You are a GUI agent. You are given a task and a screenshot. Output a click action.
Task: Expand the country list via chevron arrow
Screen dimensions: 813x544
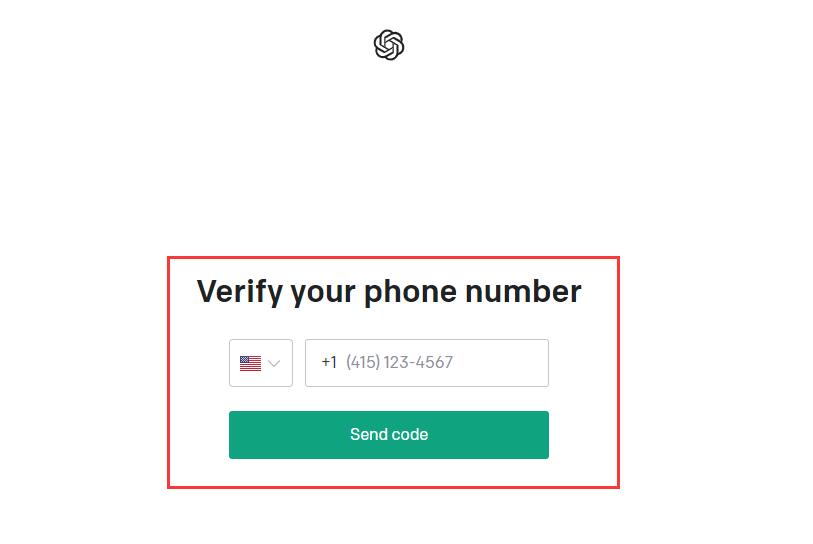[274, 363]
